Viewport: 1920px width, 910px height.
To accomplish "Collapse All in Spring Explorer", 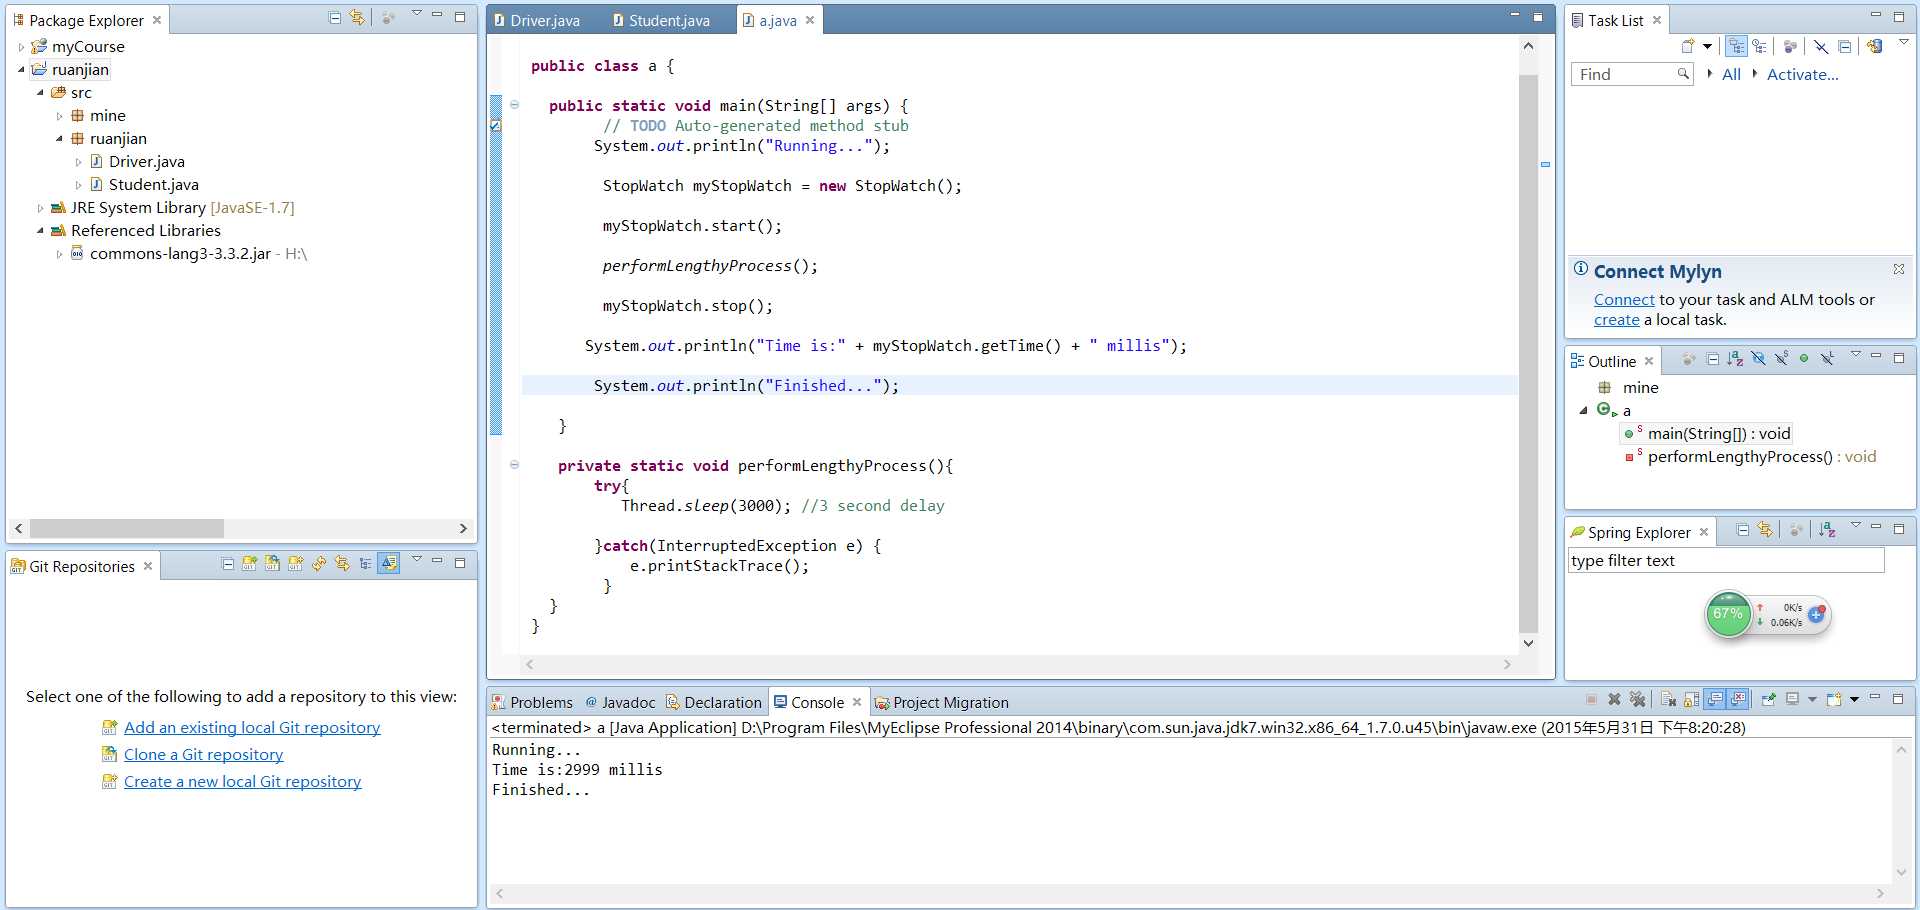I will [1743, 530].
